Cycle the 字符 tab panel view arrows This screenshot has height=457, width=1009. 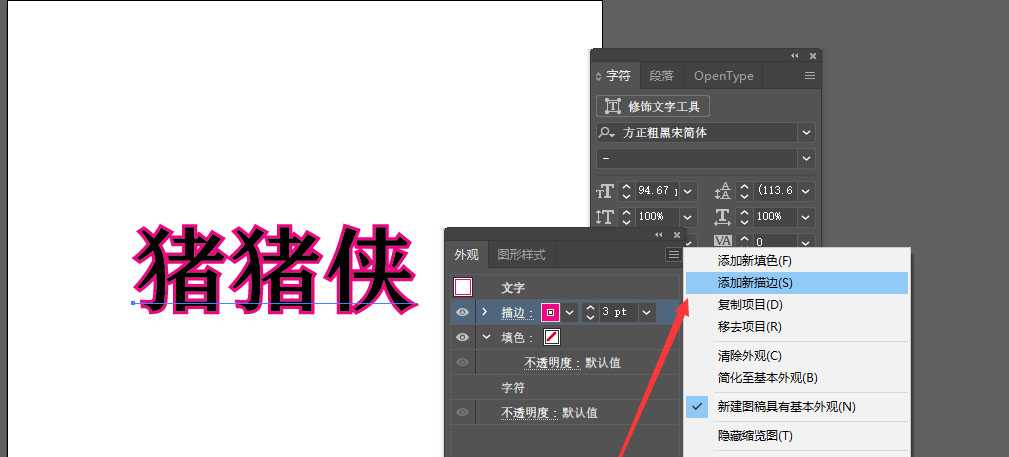click(x=598, y=76)
